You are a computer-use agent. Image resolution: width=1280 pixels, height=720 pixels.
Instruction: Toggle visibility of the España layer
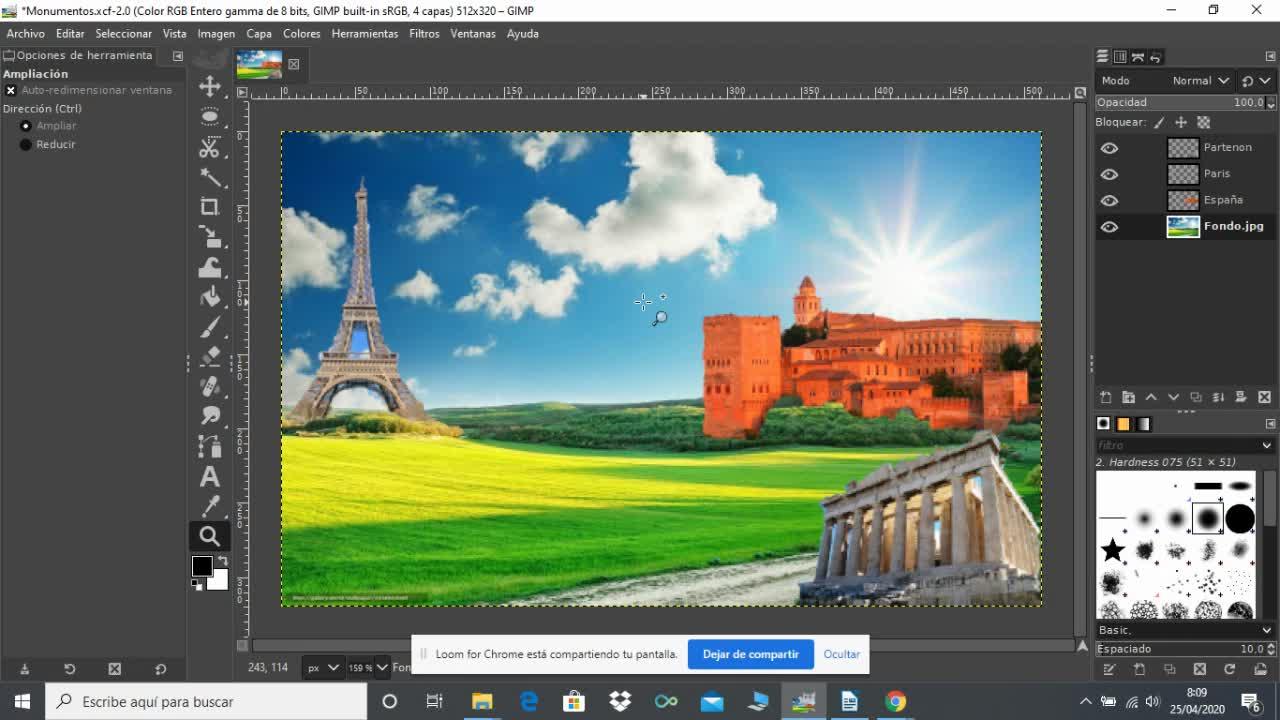click(x=1109, y=200)
